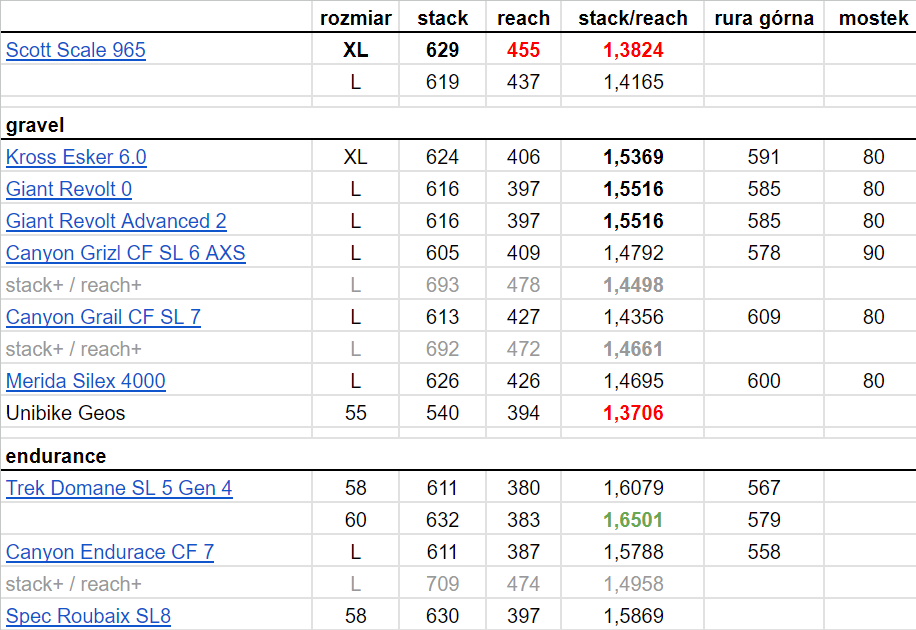Click the Merida Silex 4000 link
Image resolution: width=916 pixels, height=630 pixels.
tap(86, 381)
